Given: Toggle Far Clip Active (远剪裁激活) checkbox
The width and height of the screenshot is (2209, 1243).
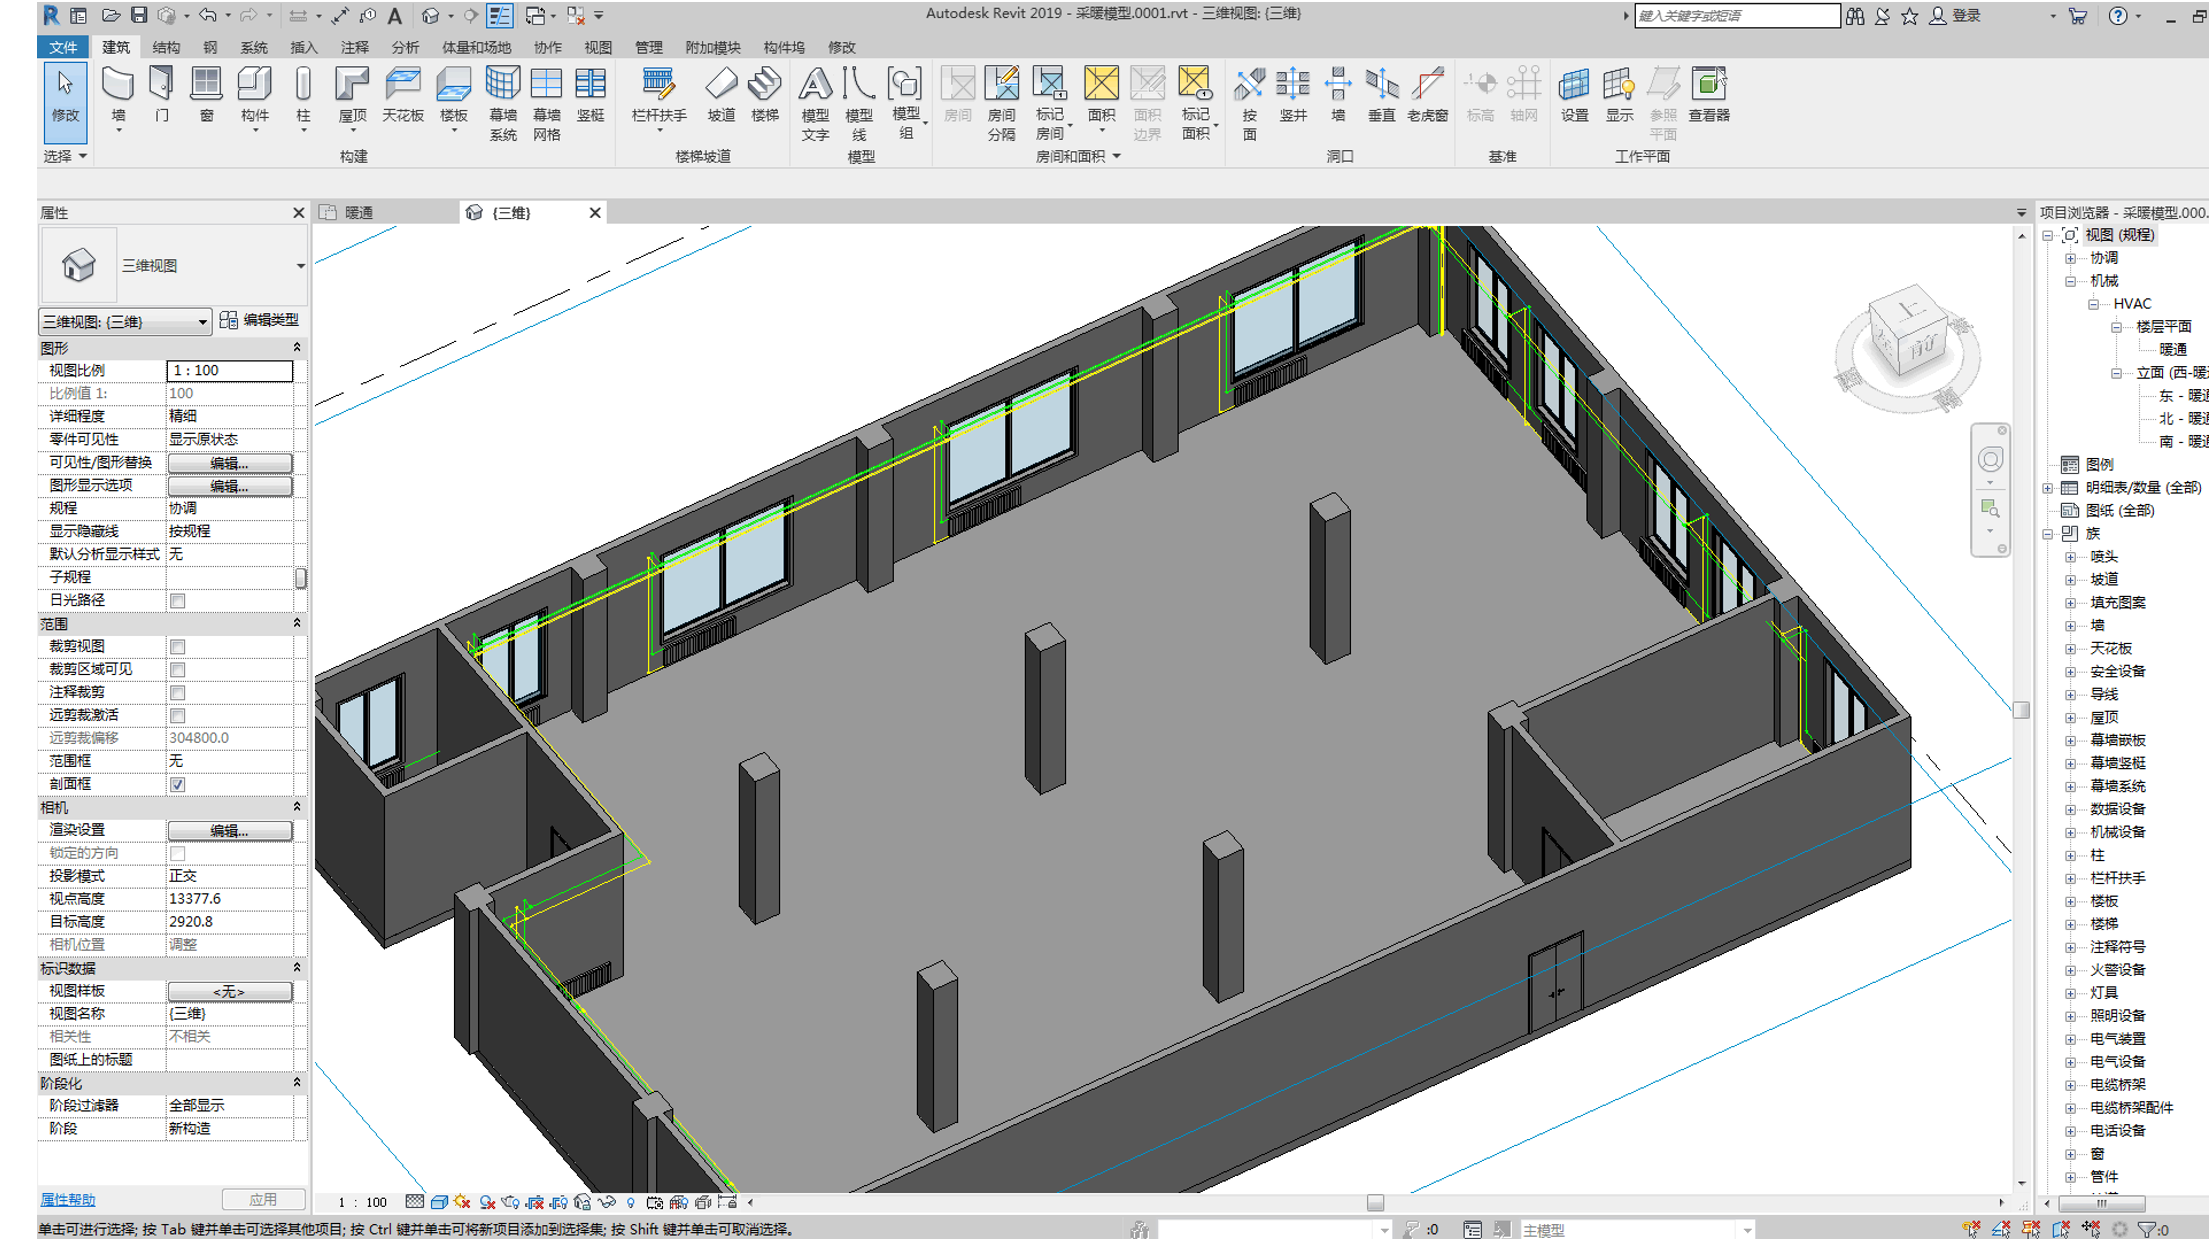Looking at the screenshot, I should point(177,716).
